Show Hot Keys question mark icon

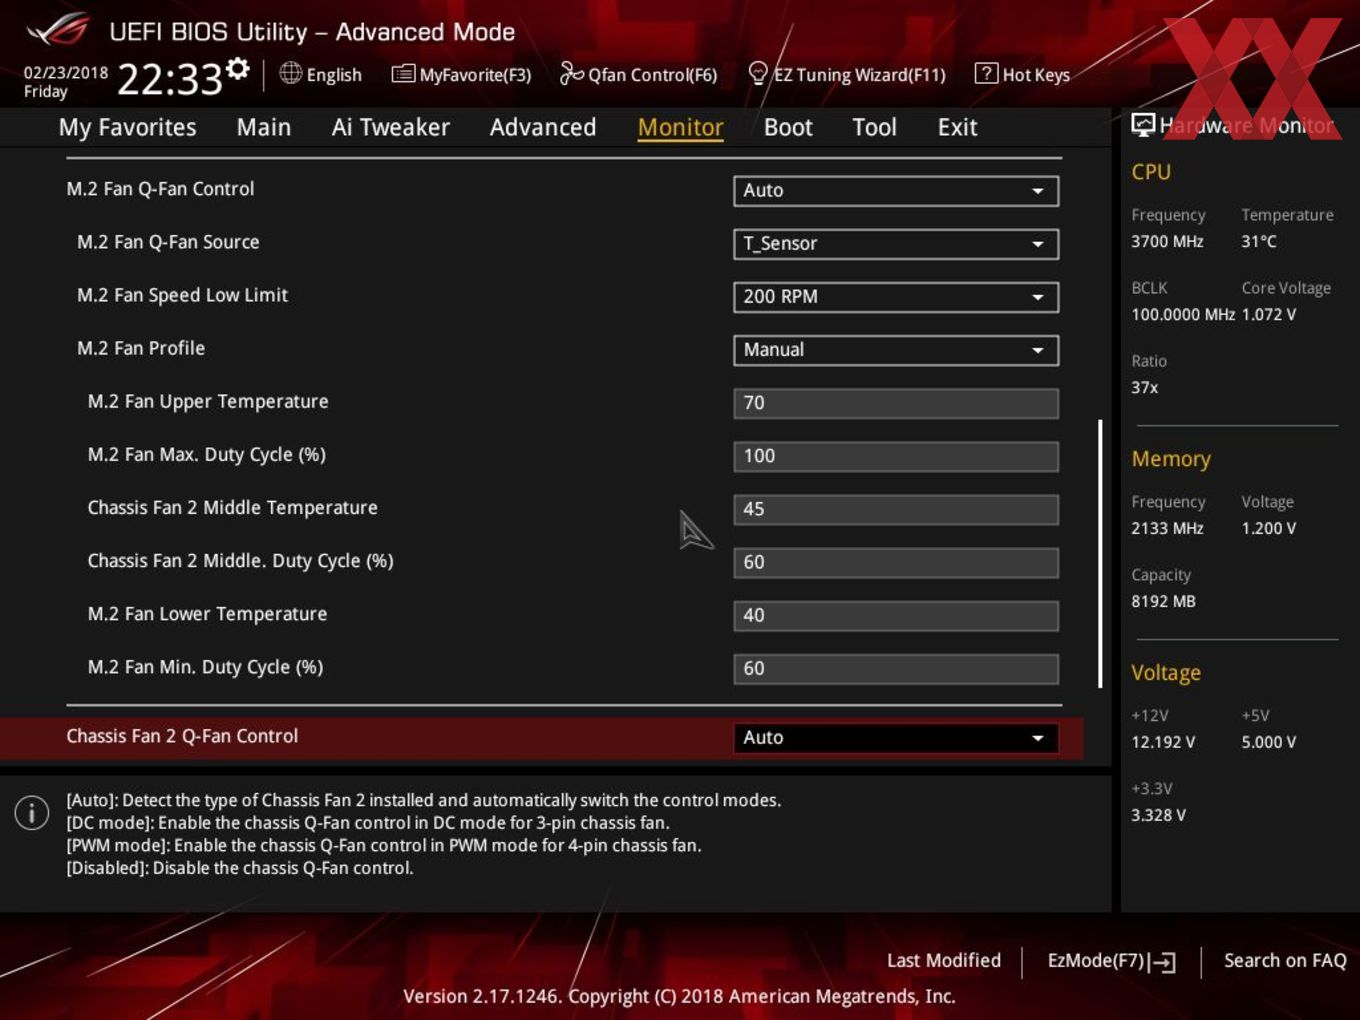(986, 73)
